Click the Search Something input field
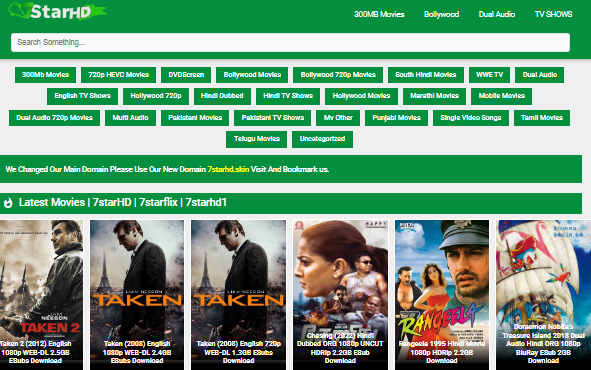Screen dimensions: 591x370 (x=290, y=42)
